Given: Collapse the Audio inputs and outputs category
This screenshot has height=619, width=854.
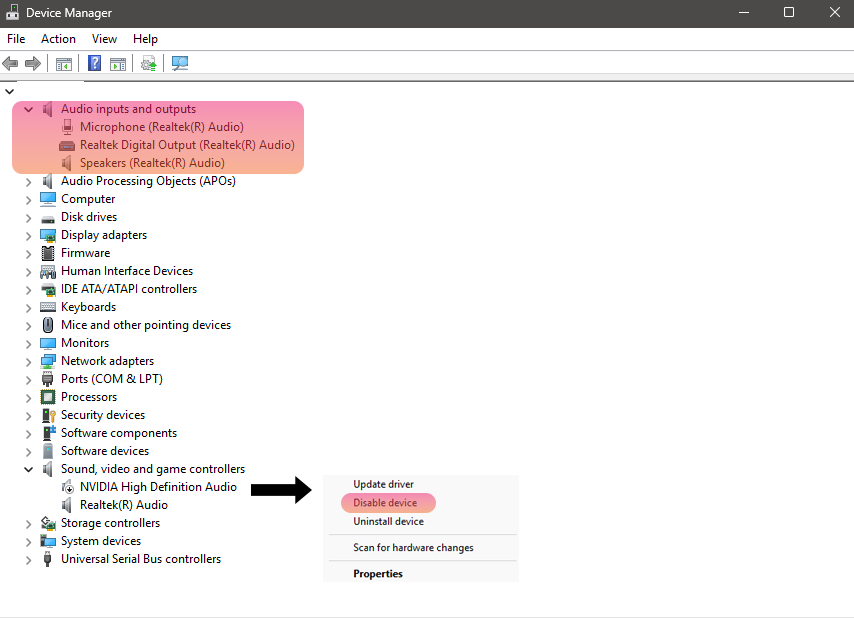Looking at the screenshot, I should tap(28, 109).
